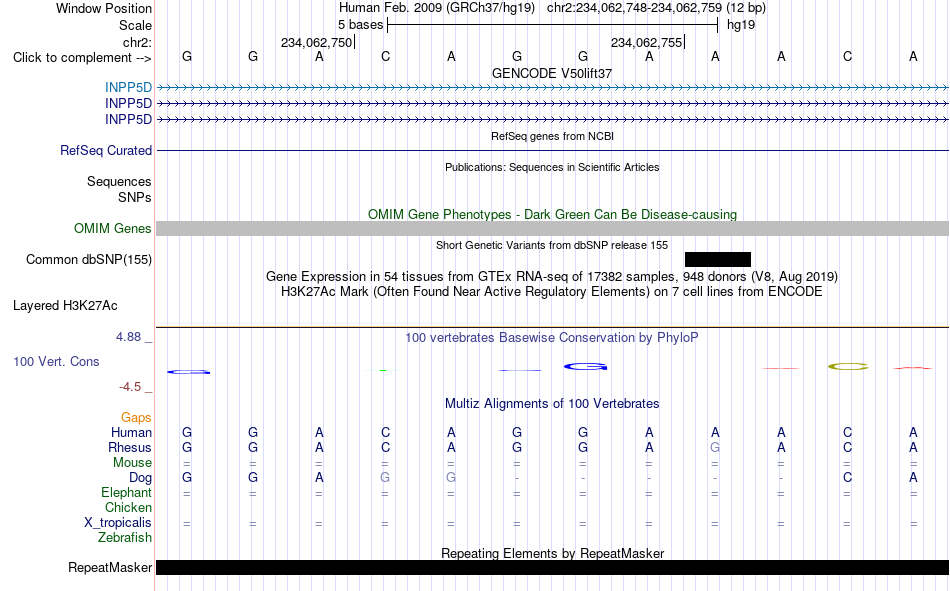The width and height of the screenshot is (950, 591).
Task: Click the Dog species label
Action: 141,478
